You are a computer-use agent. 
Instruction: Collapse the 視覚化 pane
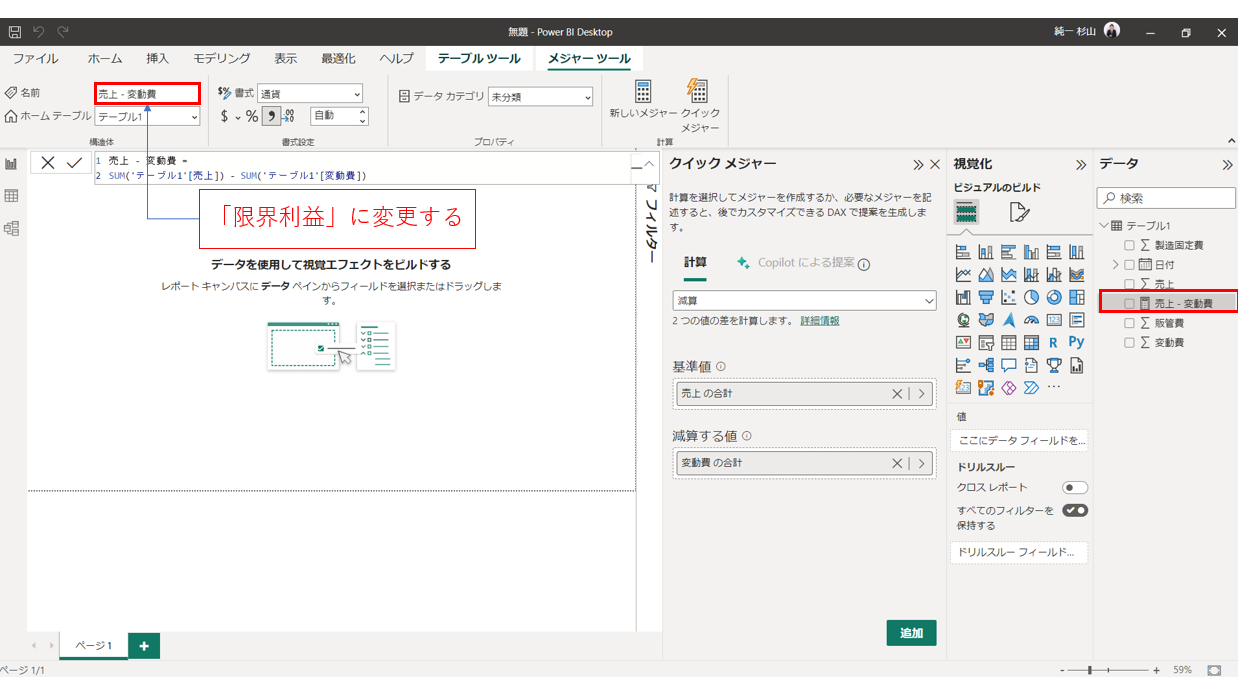tap(1080, 165)
